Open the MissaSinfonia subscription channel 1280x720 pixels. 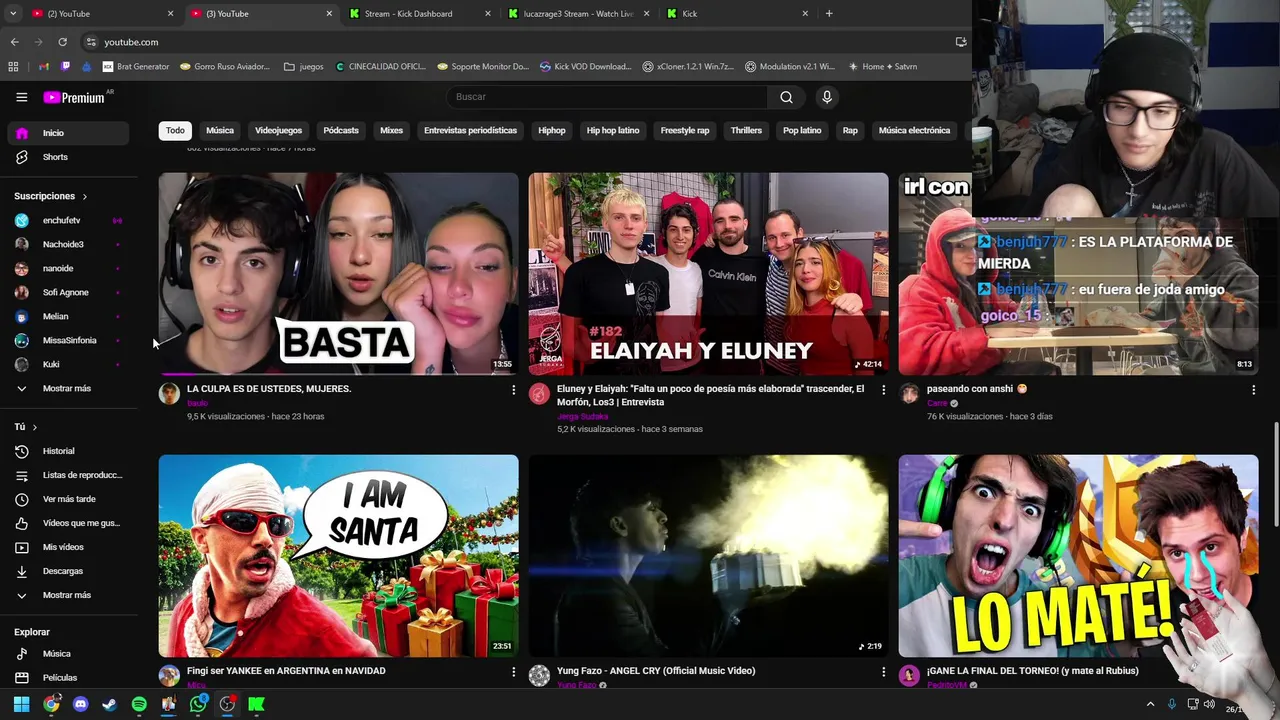(68, 340)
